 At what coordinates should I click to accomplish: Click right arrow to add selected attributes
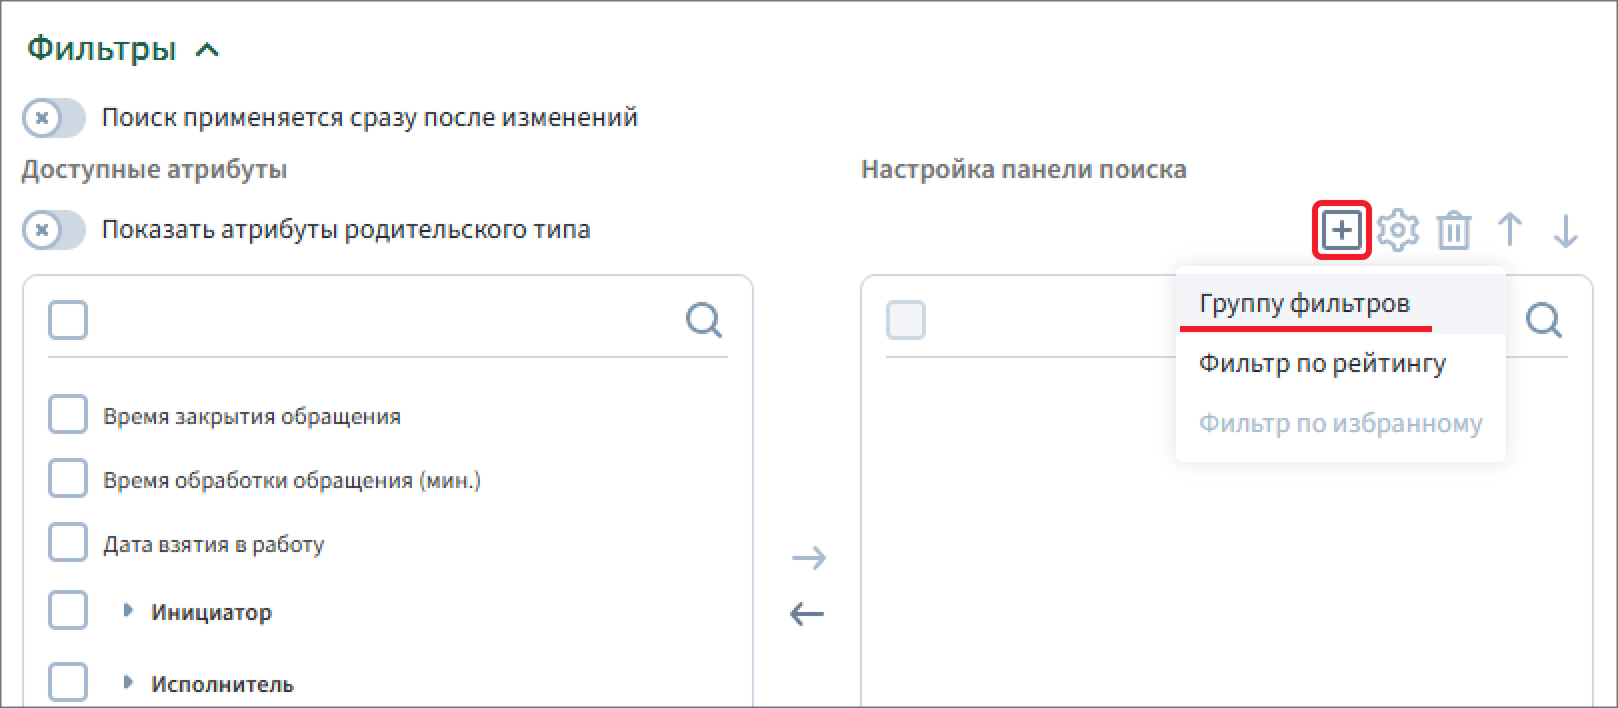click(808, 557)
